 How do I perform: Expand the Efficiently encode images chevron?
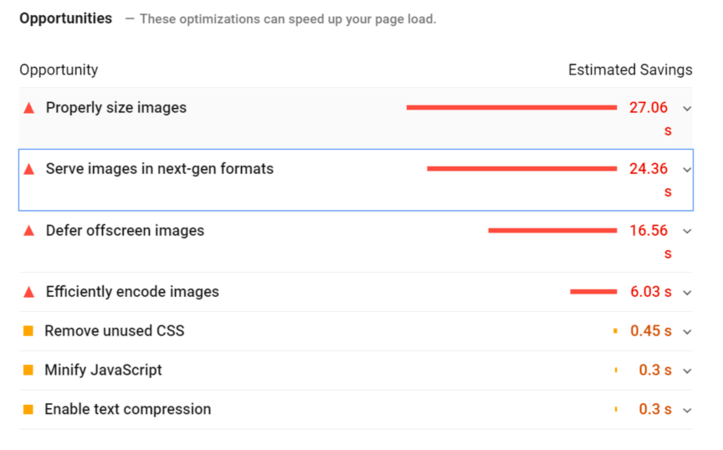(687, 293)
